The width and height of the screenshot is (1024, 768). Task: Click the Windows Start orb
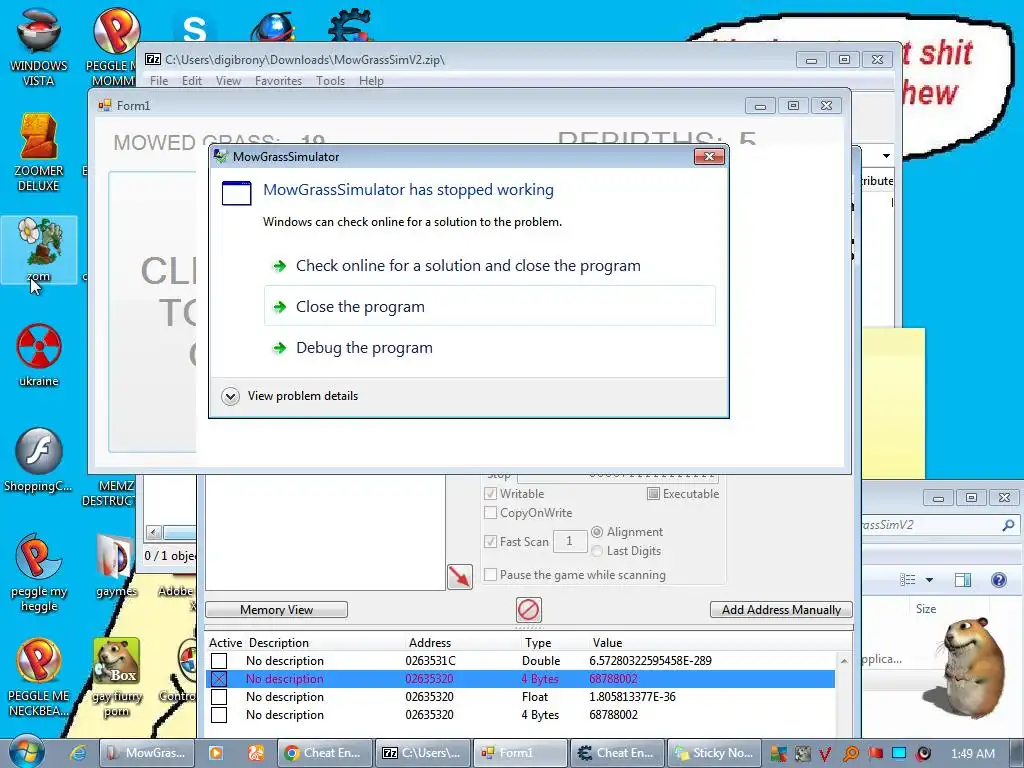click(27, 751)
